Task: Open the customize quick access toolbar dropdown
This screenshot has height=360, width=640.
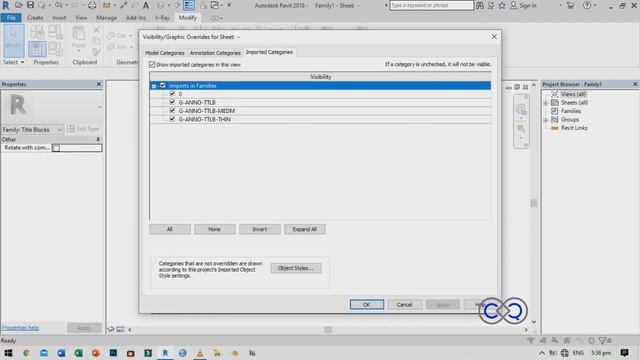Action: point(229,5)
